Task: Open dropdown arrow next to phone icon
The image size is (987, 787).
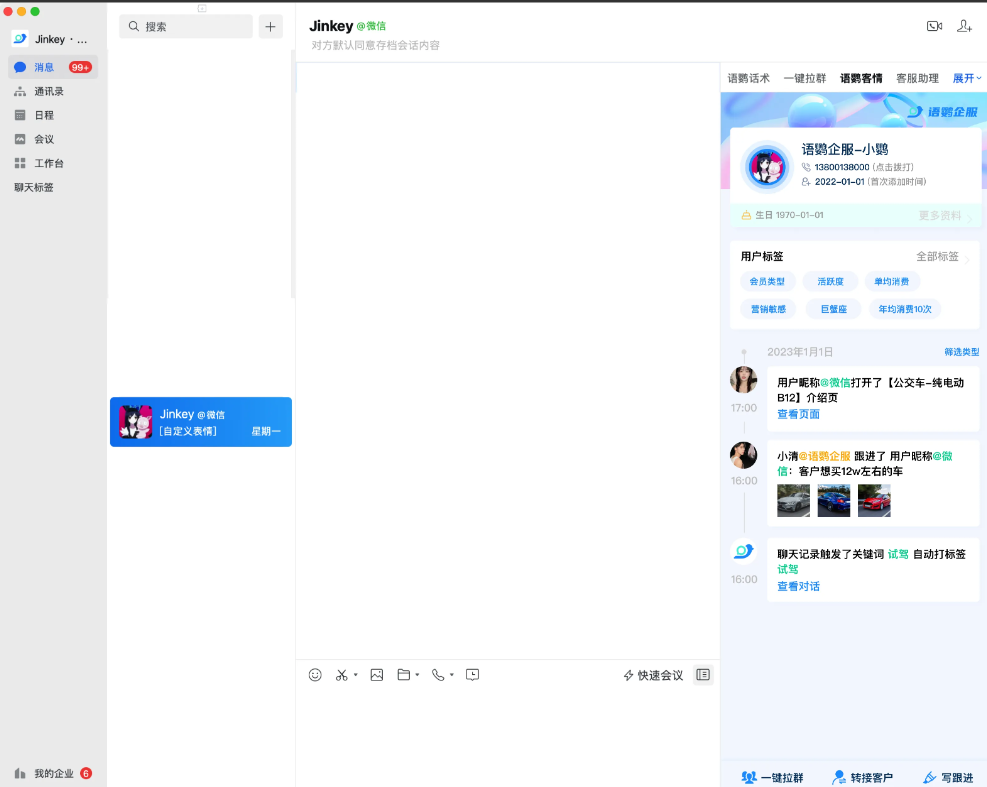Action: tap(452, 676)
